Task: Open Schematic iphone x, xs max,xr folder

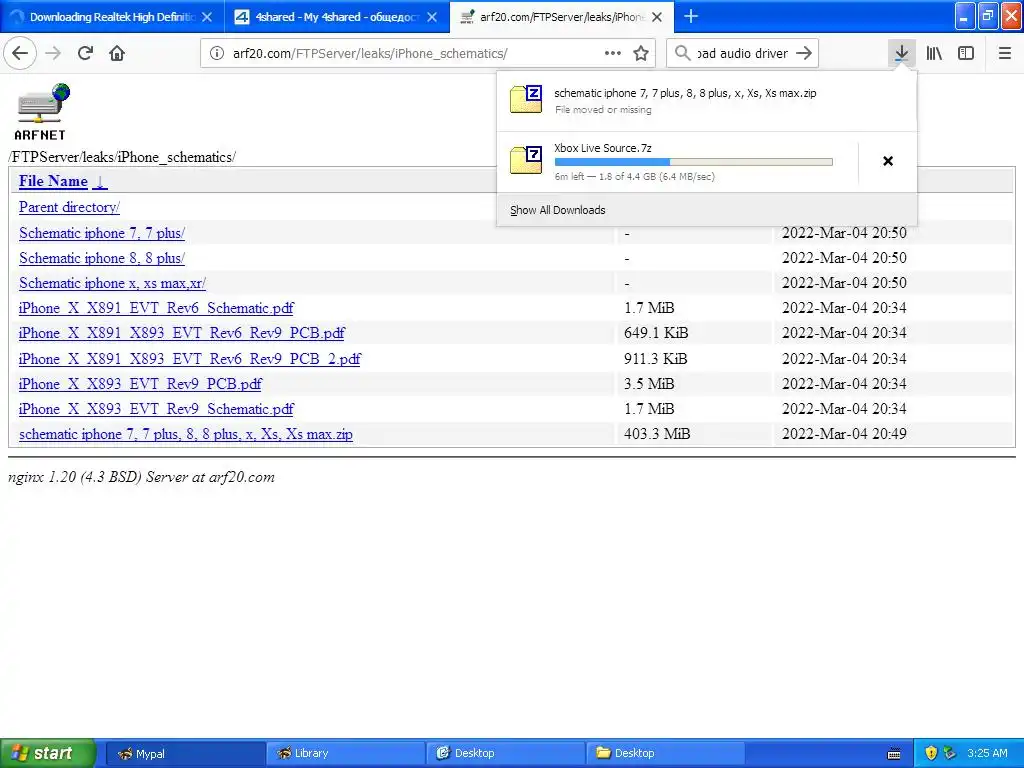Action: point(112,283)
